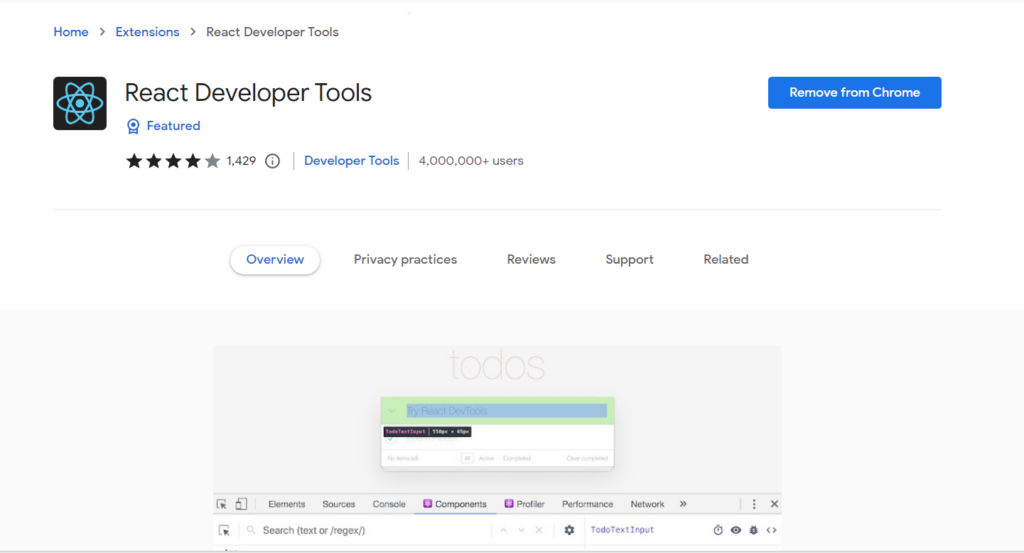The height and width of the screenshot is (553, 1024).
Task: Select the Elements DevTools tab
Action: 287,504
